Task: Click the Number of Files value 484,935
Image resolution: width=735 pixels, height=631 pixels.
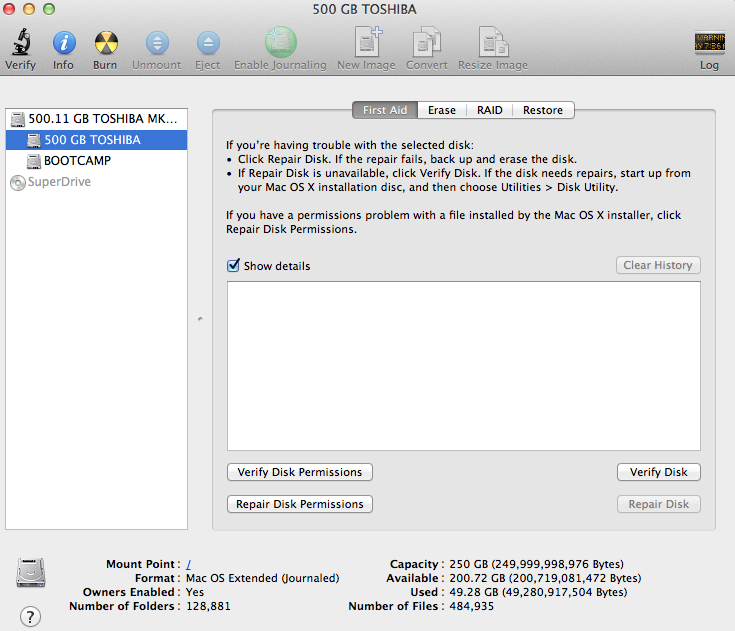Action: click(472, 606)
